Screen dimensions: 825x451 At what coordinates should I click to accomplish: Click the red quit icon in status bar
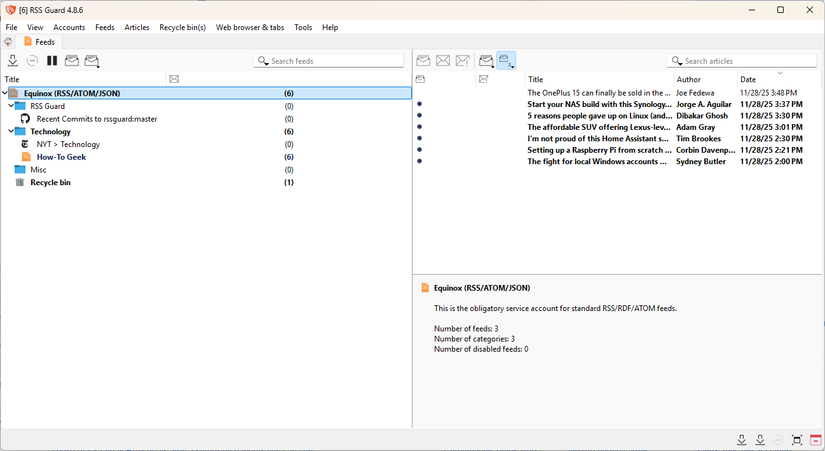[x=816, y=440]
